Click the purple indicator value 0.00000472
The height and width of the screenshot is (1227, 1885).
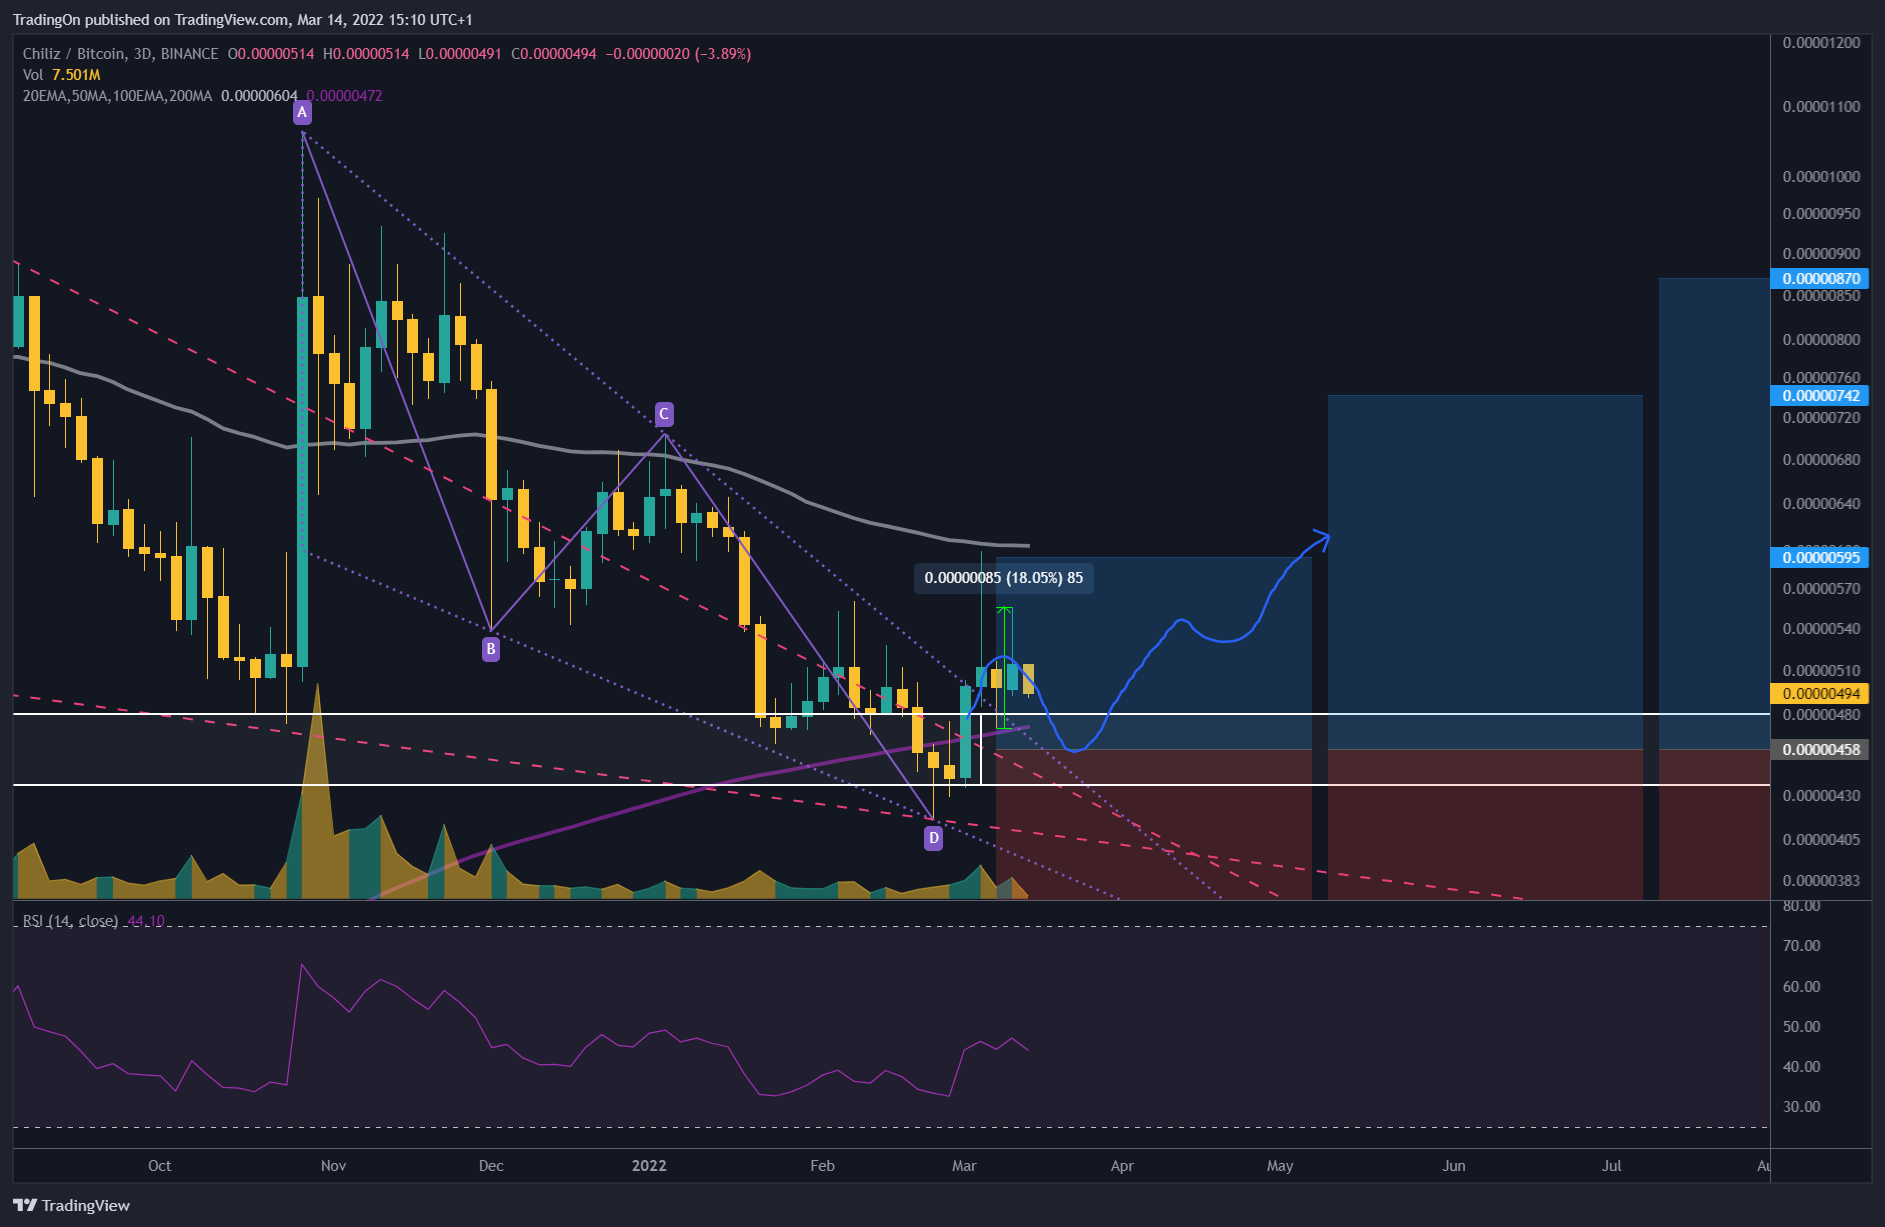(x=344, y=96)
